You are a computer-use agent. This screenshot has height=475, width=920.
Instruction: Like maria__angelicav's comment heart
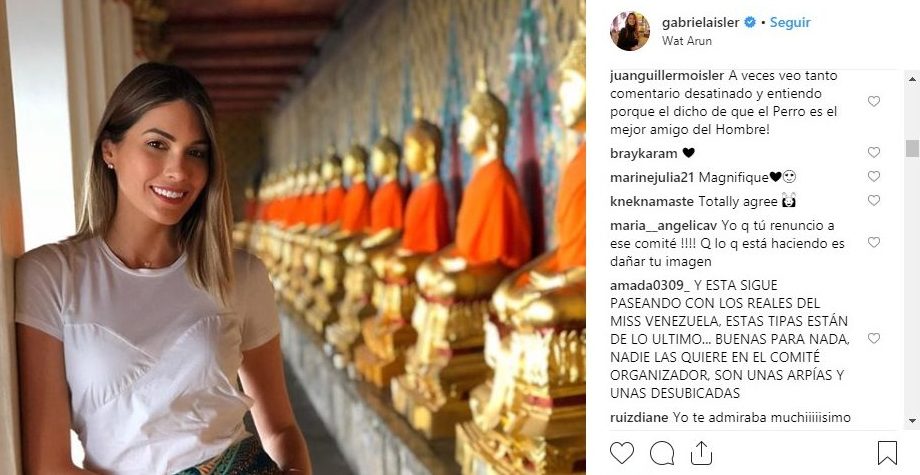(x=874, y=242)
